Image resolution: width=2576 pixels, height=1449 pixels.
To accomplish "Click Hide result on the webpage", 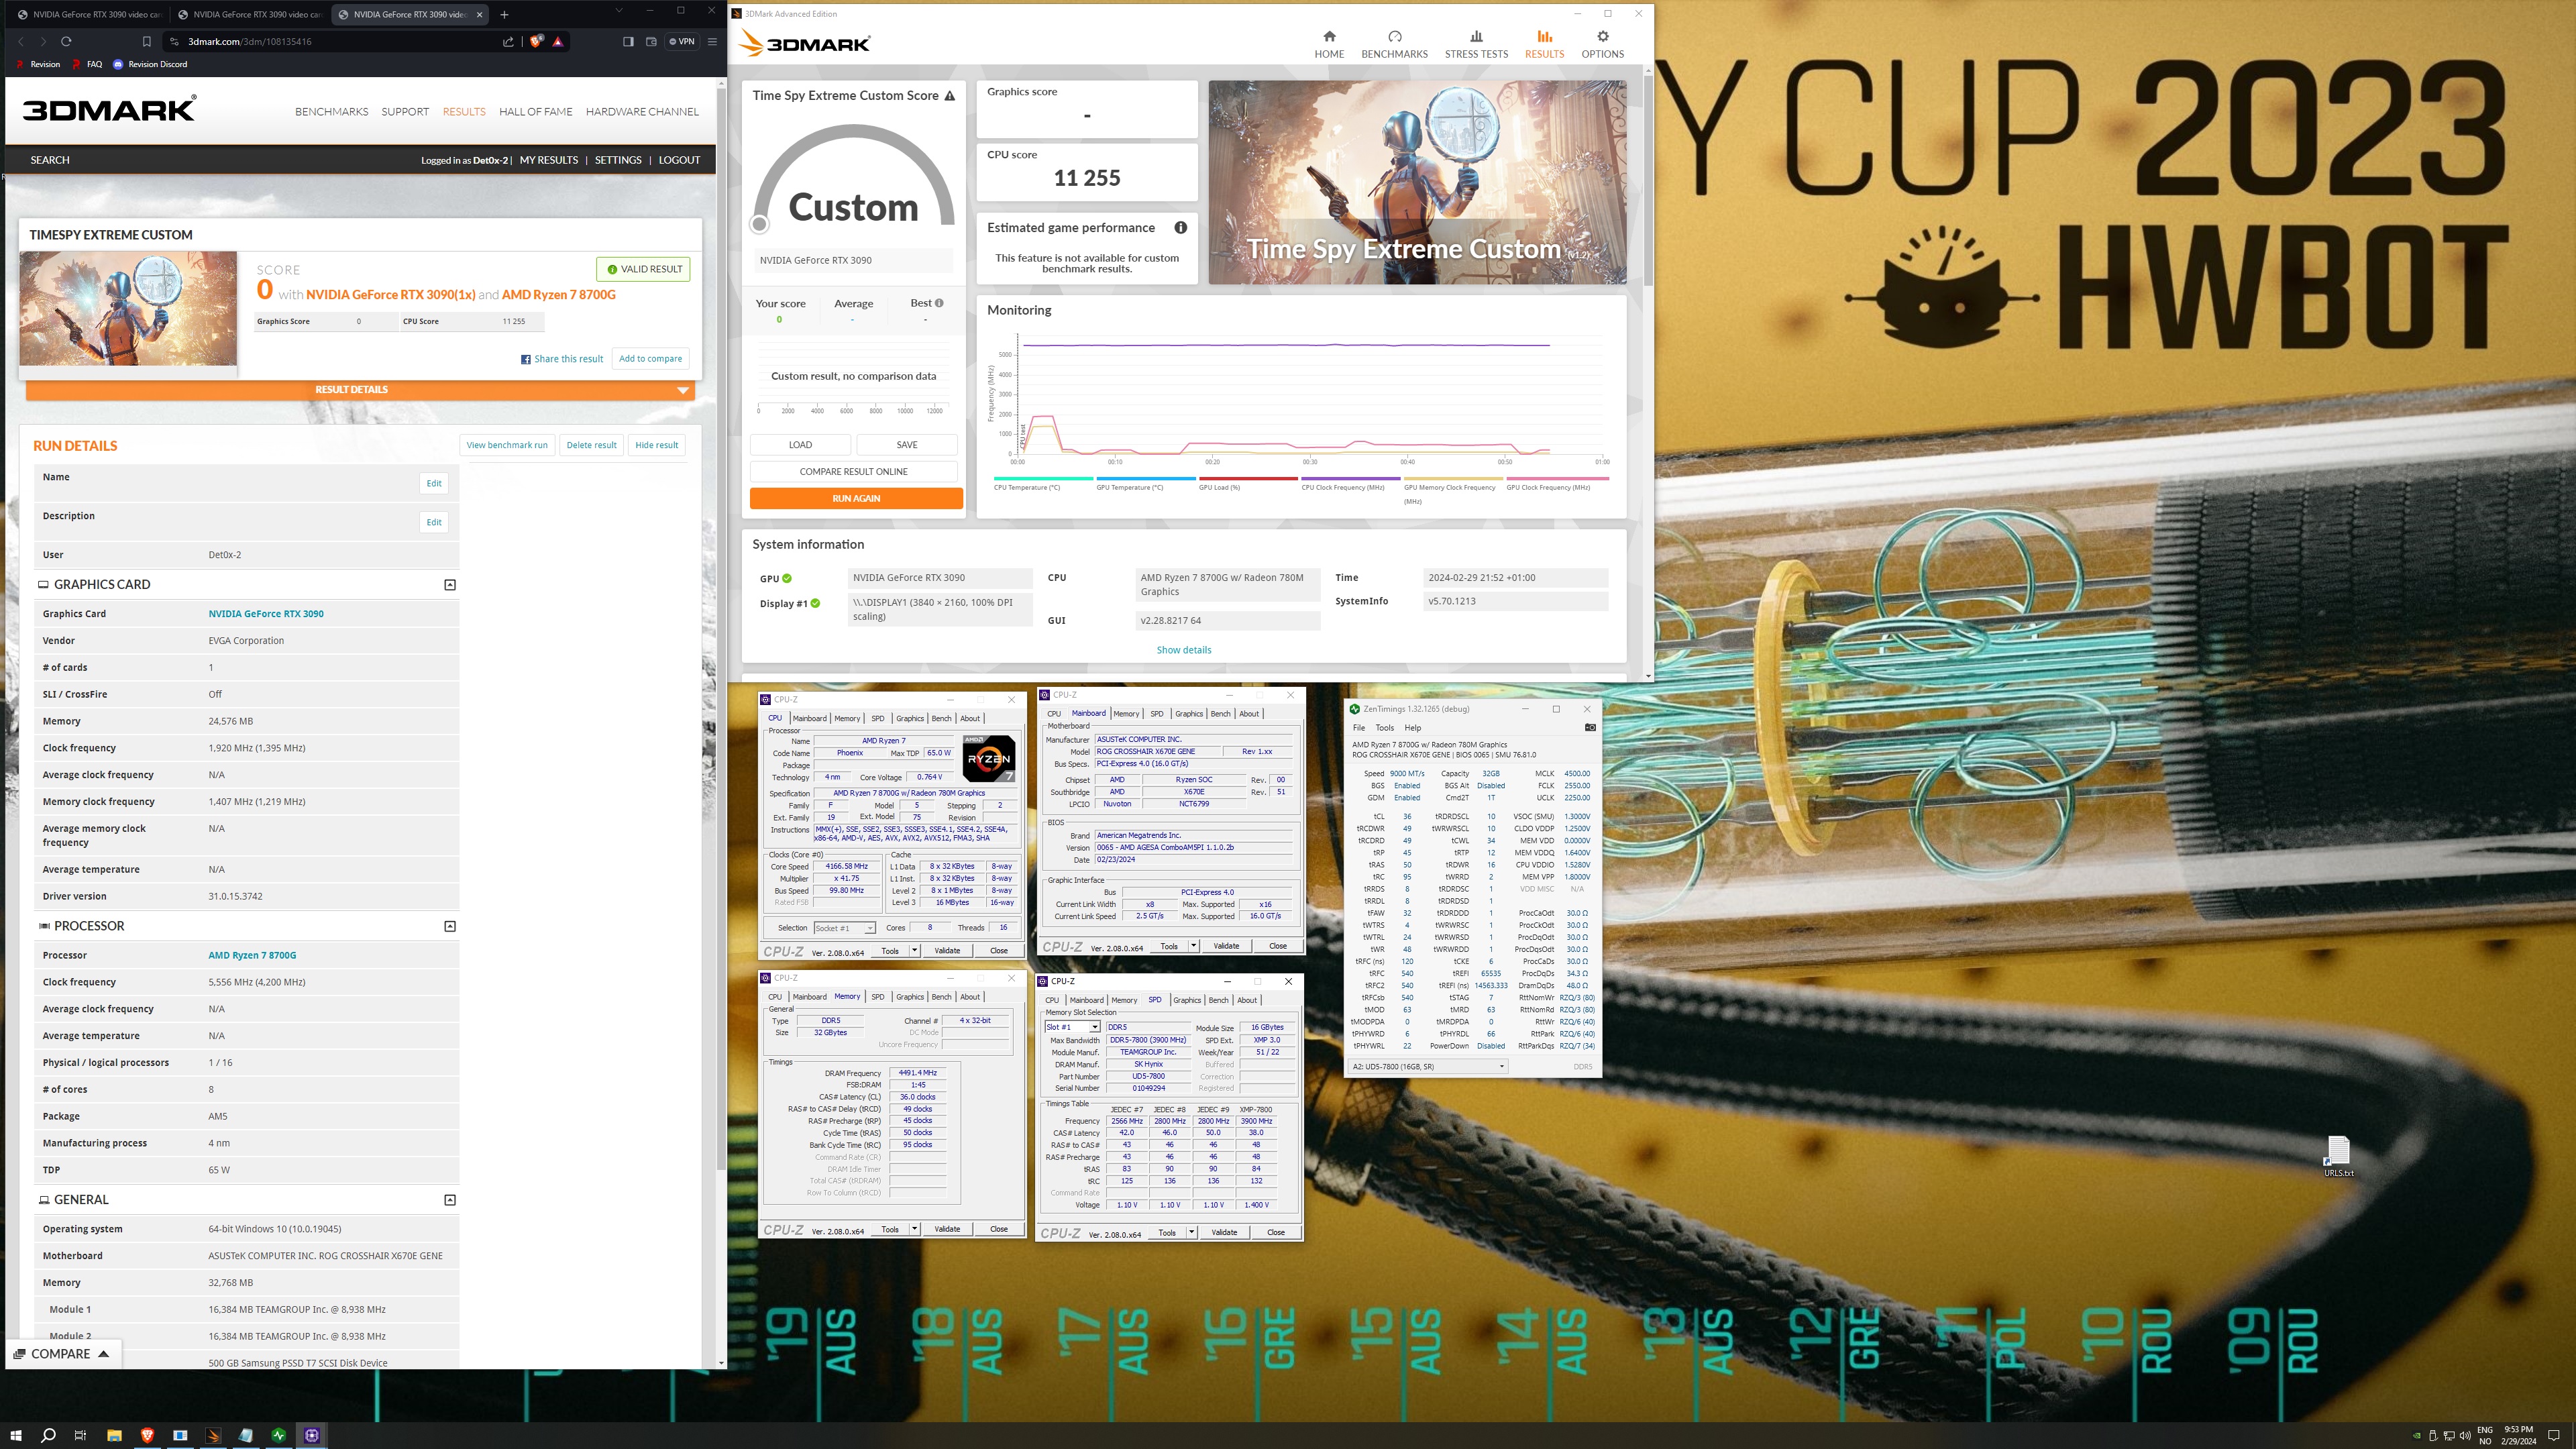I will (x=656, y=445).
